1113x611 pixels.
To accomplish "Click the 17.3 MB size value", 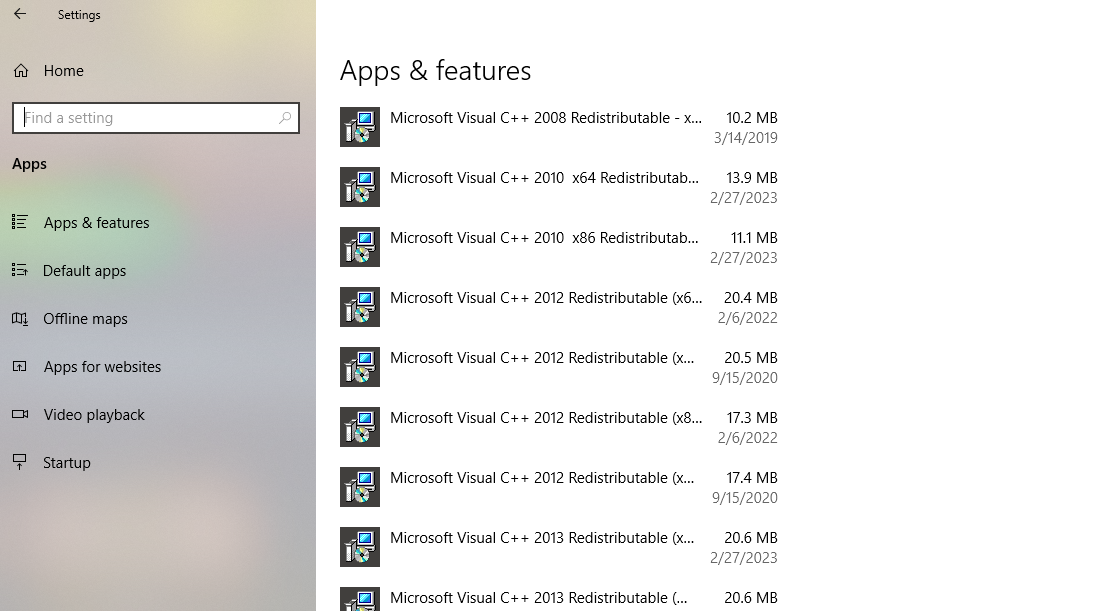I will pos(752,418).
